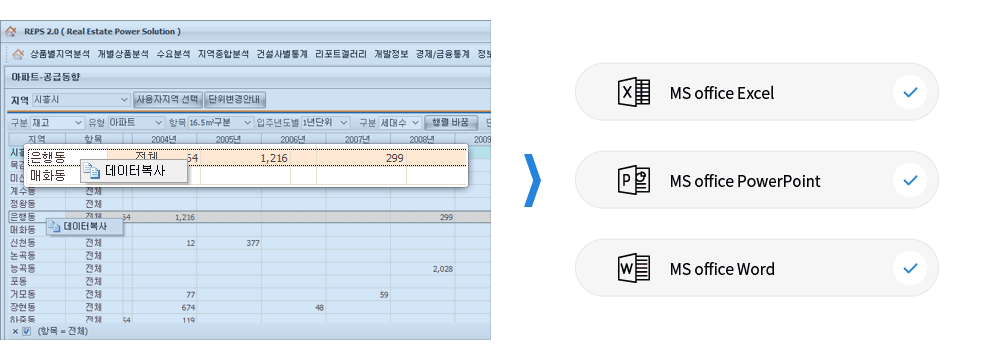This screenshot has width=983, height=360.
Task: Click the value 2,028 in the 능곡동 row
Action: click(x=443, y=268)
